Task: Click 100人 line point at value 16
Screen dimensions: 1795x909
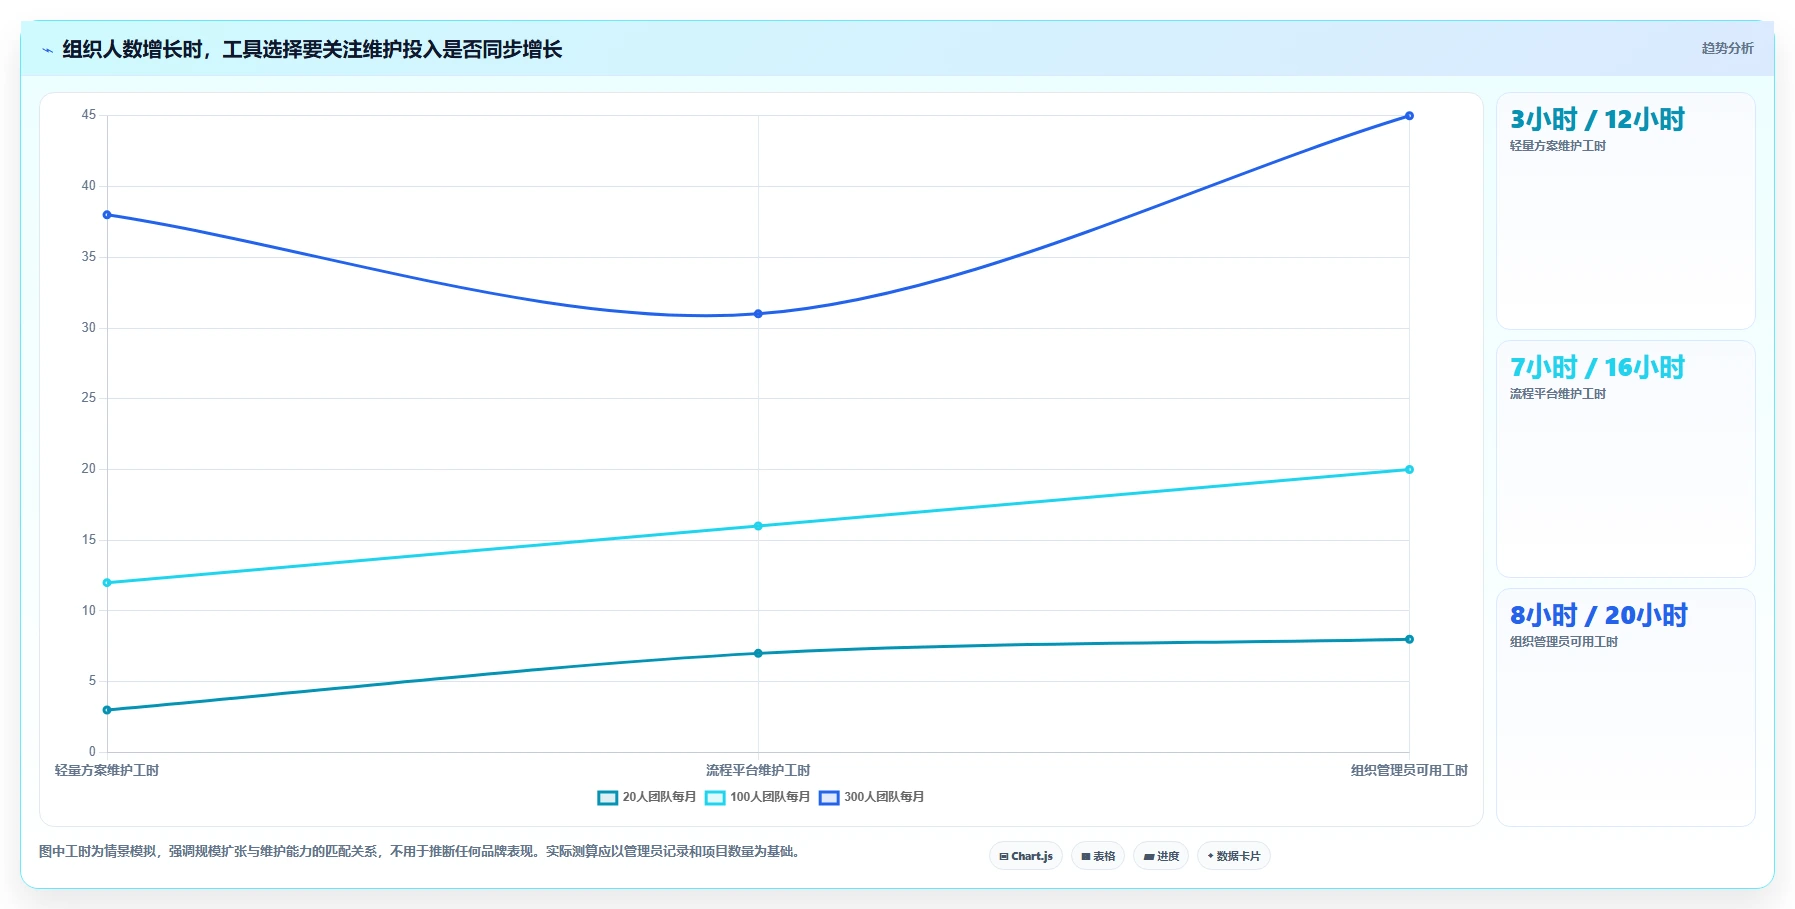Action: pos(758,526)
